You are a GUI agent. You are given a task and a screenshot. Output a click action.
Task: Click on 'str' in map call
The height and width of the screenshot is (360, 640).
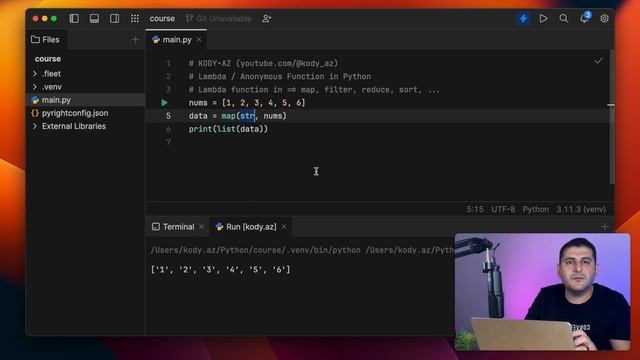(x=247, y=116)
